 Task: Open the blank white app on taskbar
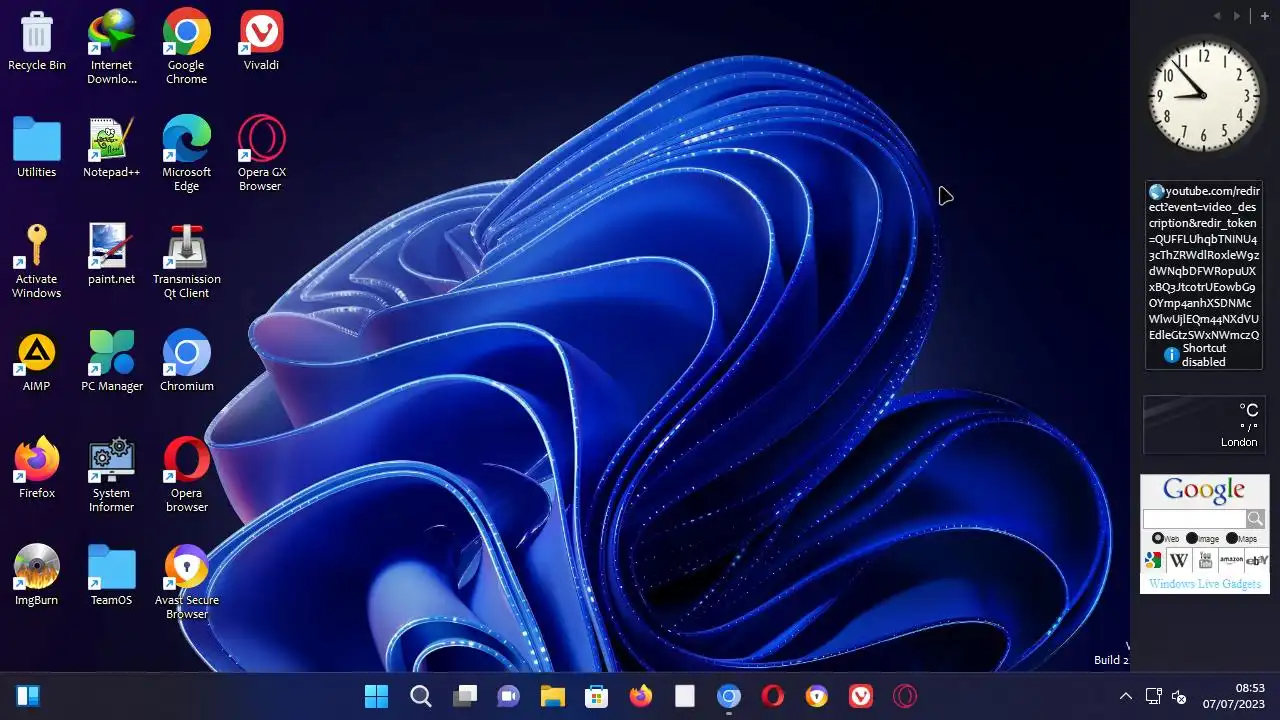point(685,696)
